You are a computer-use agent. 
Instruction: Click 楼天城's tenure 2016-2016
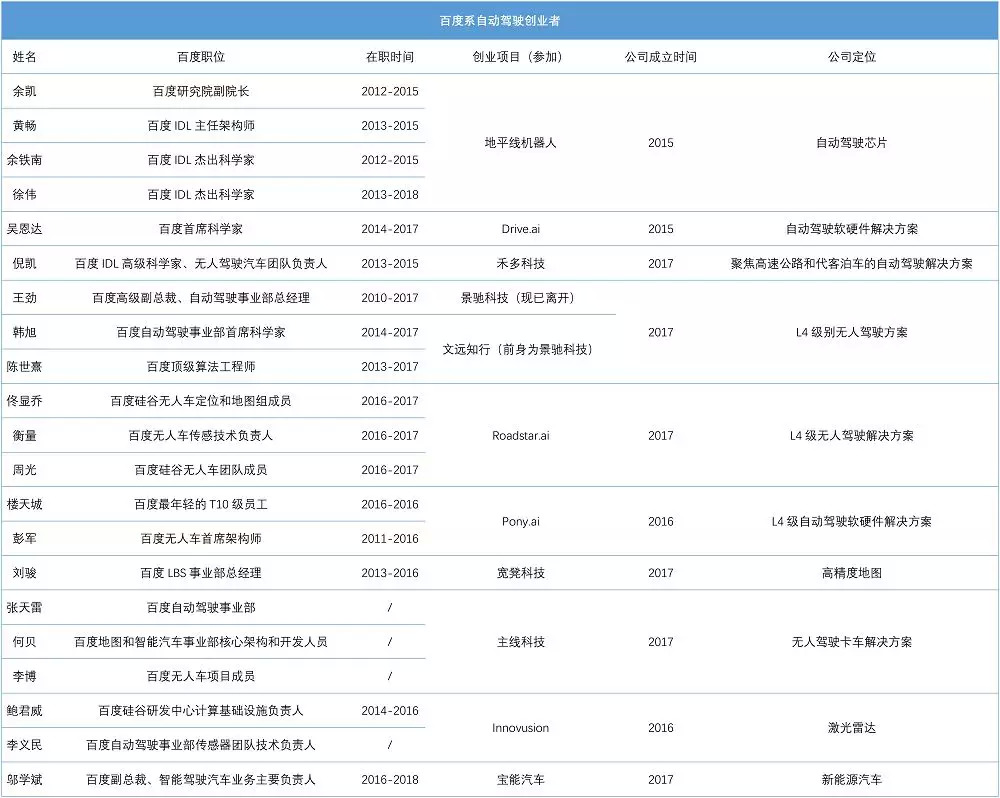click(x=390, y=505)
